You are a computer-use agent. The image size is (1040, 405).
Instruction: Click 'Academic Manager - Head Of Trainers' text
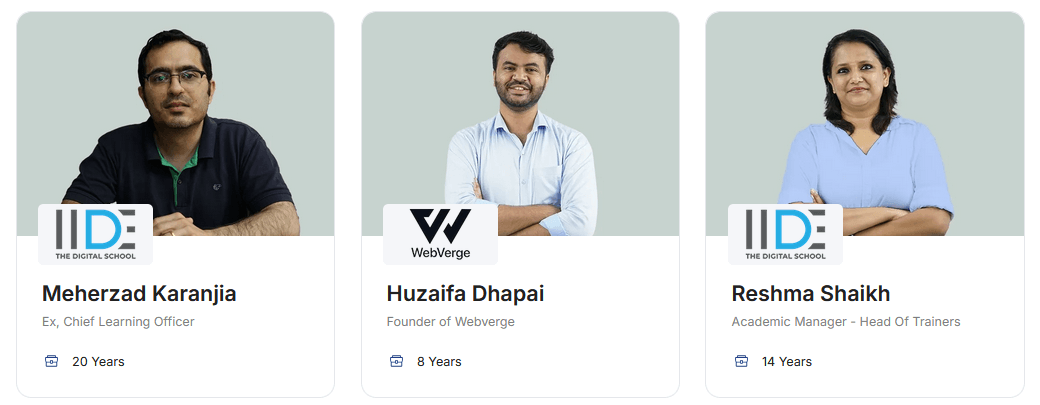(846, 322)
